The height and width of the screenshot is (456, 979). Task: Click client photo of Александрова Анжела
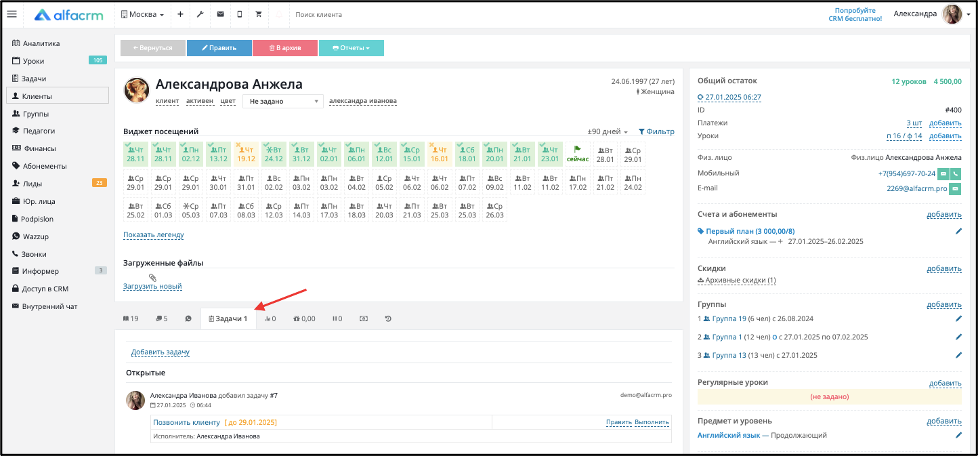137,90
